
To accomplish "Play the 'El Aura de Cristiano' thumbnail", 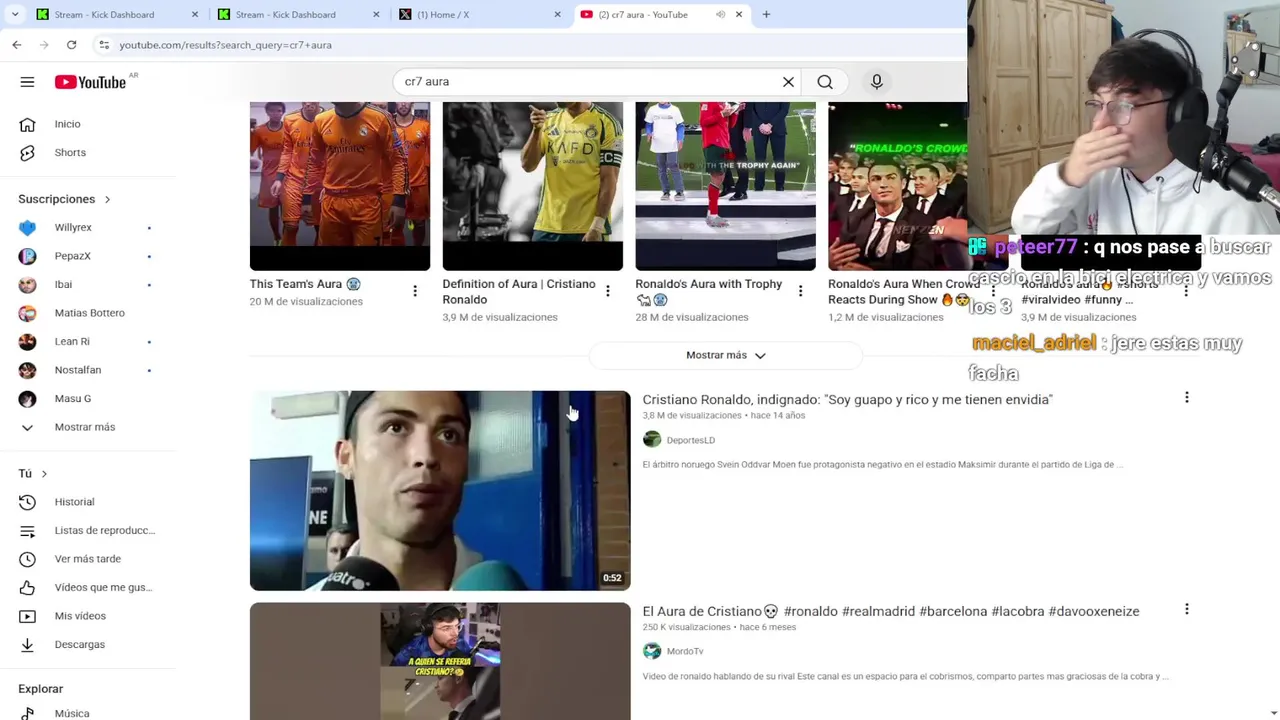I will click(440, 661).
